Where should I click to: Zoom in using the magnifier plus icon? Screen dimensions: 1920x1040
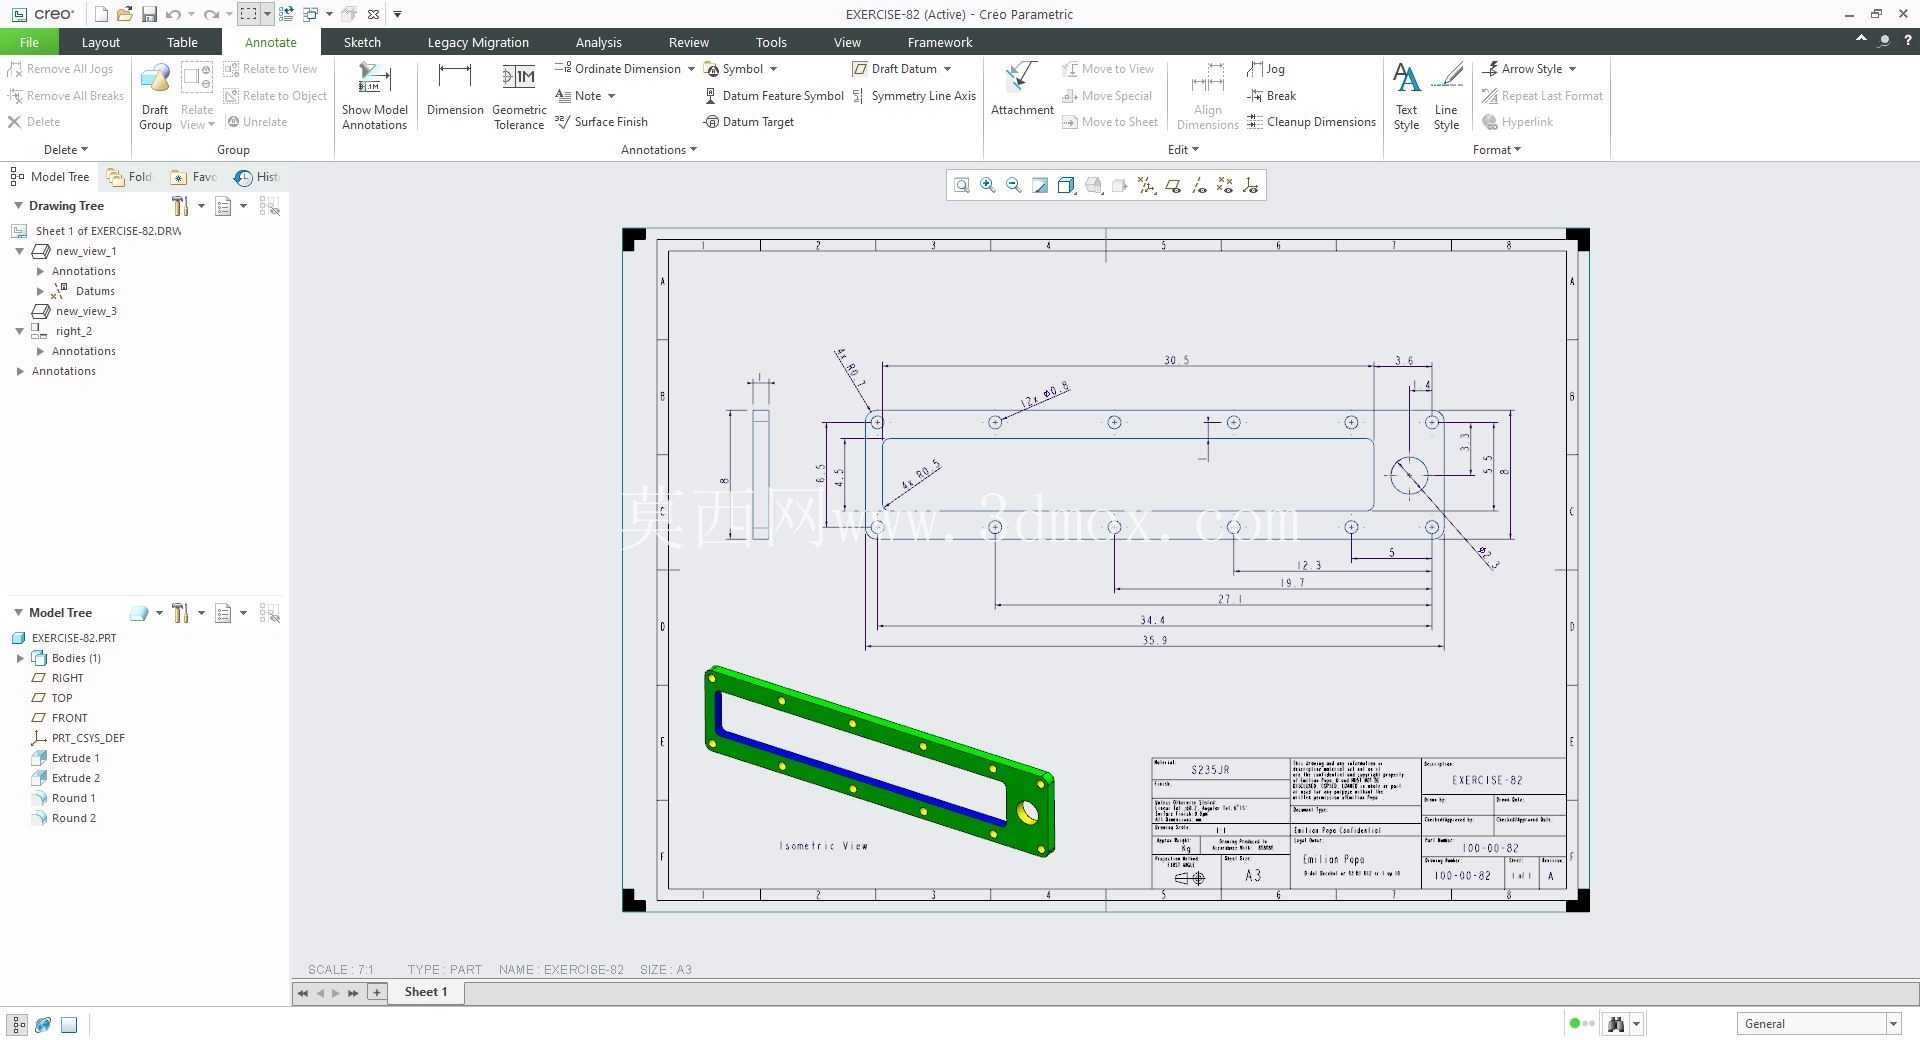[x=987, y=185]
